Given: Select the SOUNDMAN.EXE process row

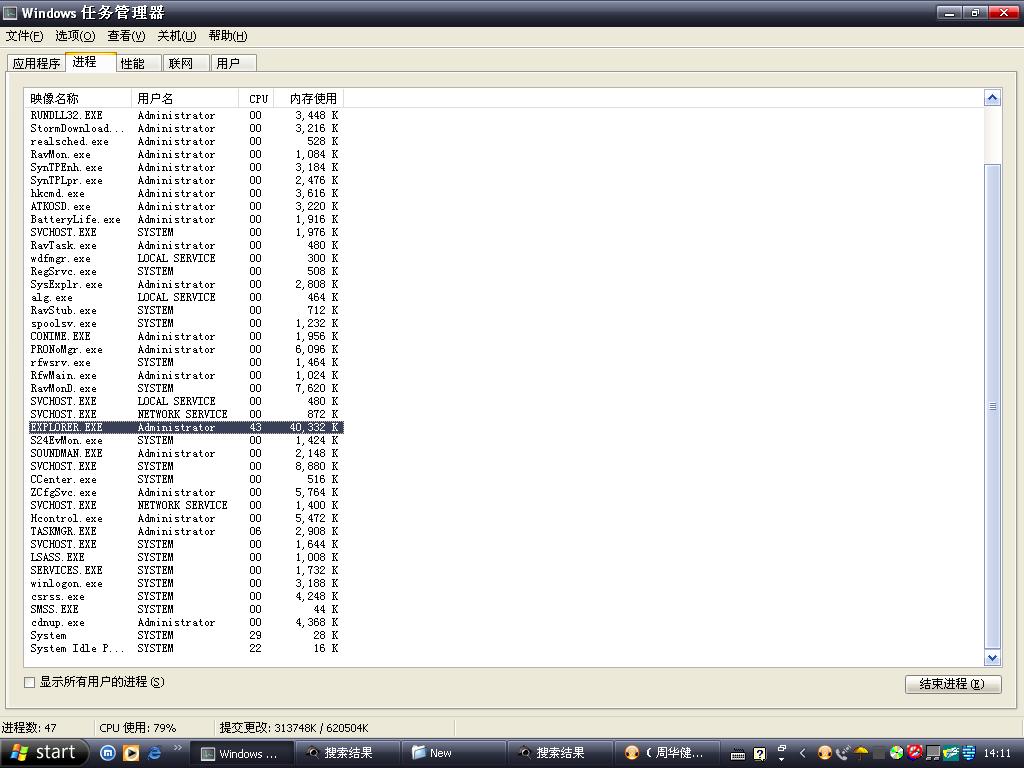Looking at the screenshot, I should point(185,453).
